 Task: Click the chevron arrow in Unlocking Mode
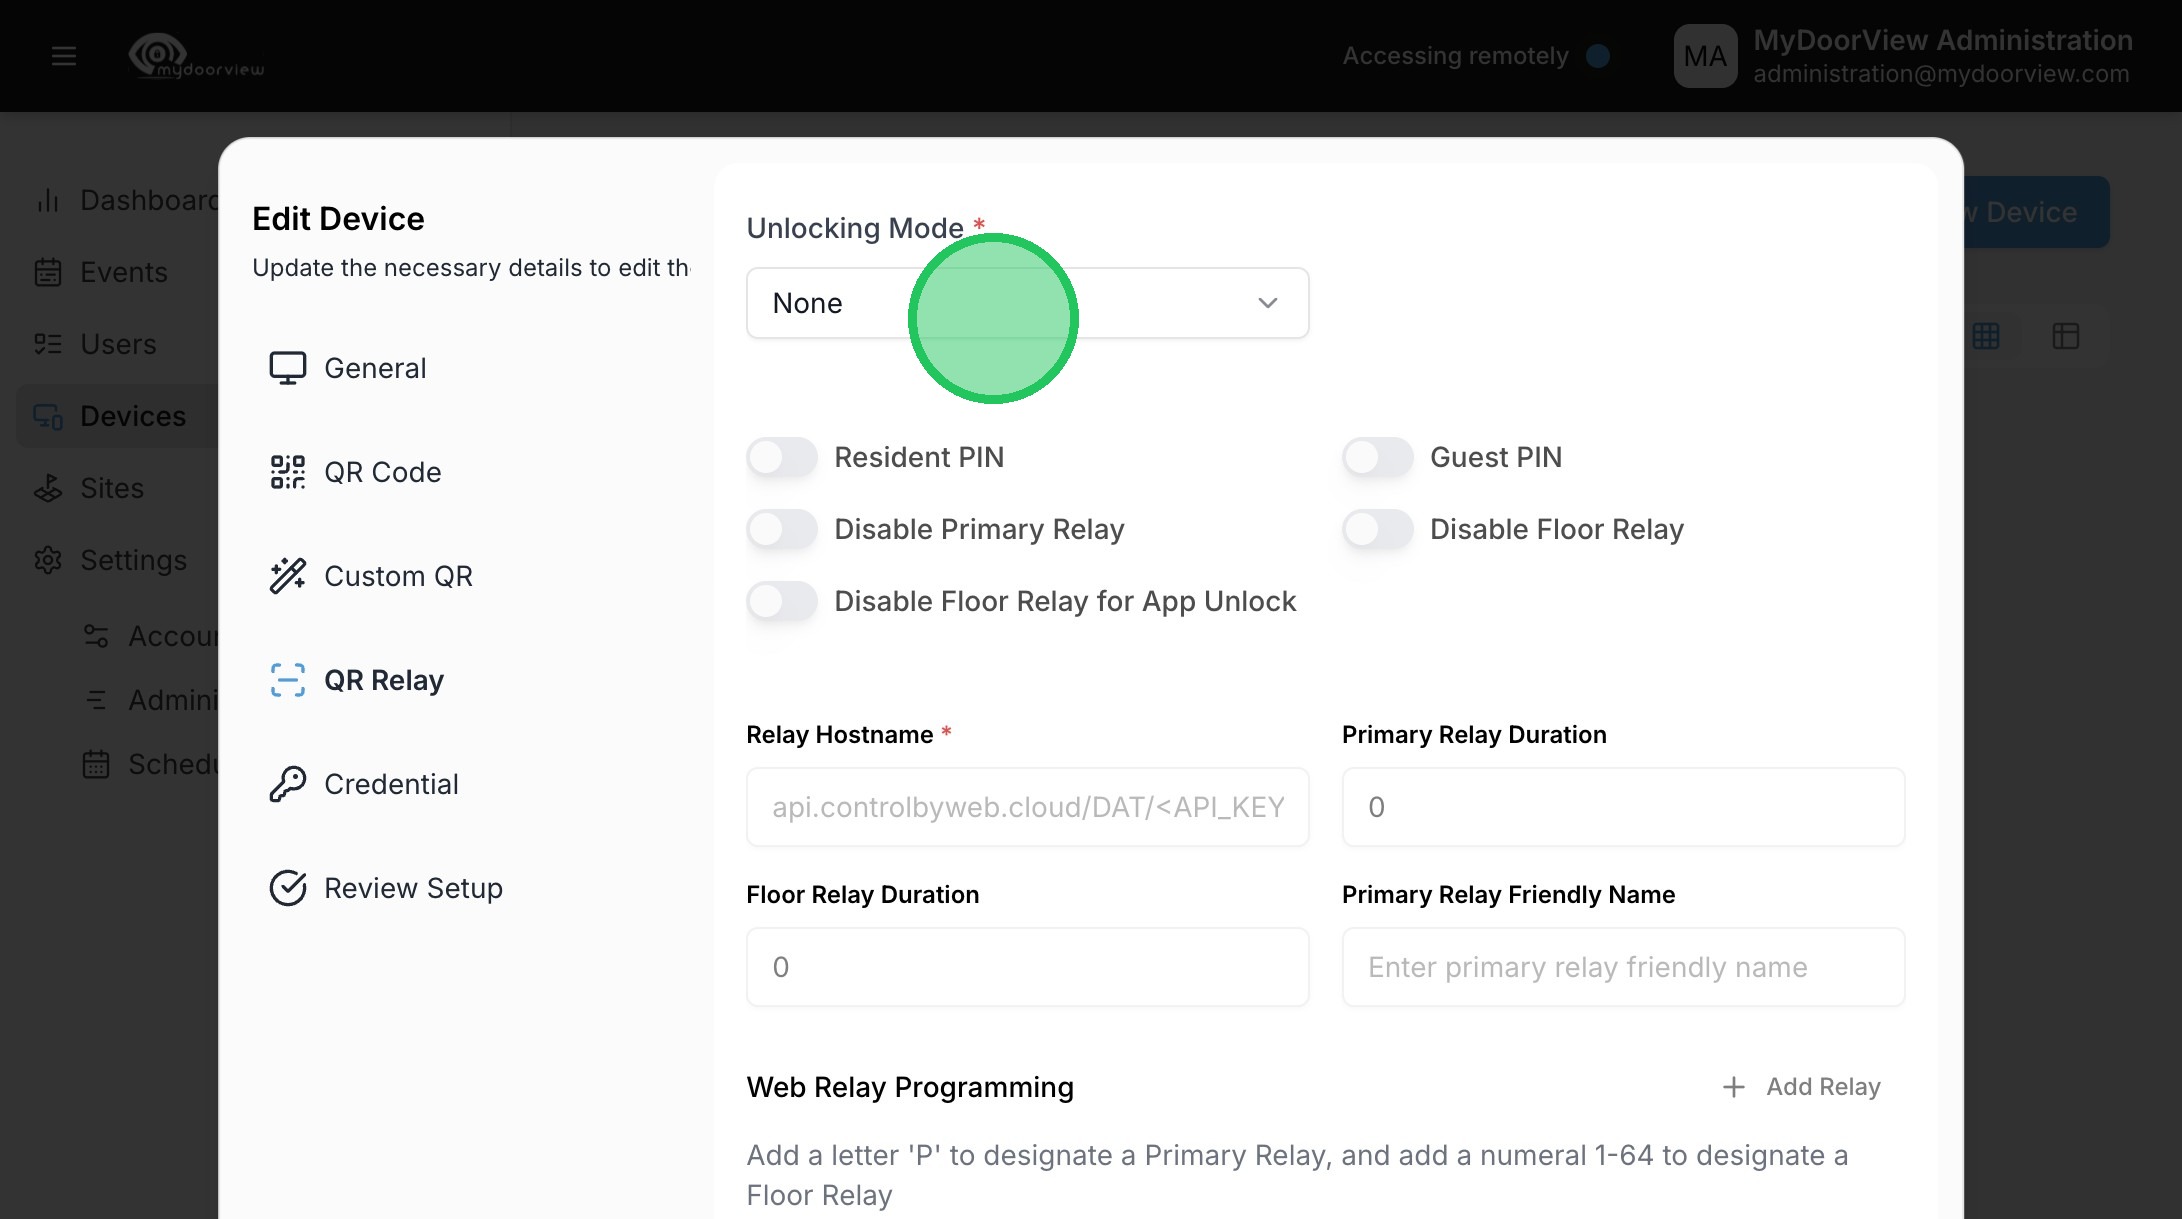(x=1267, y=303)
